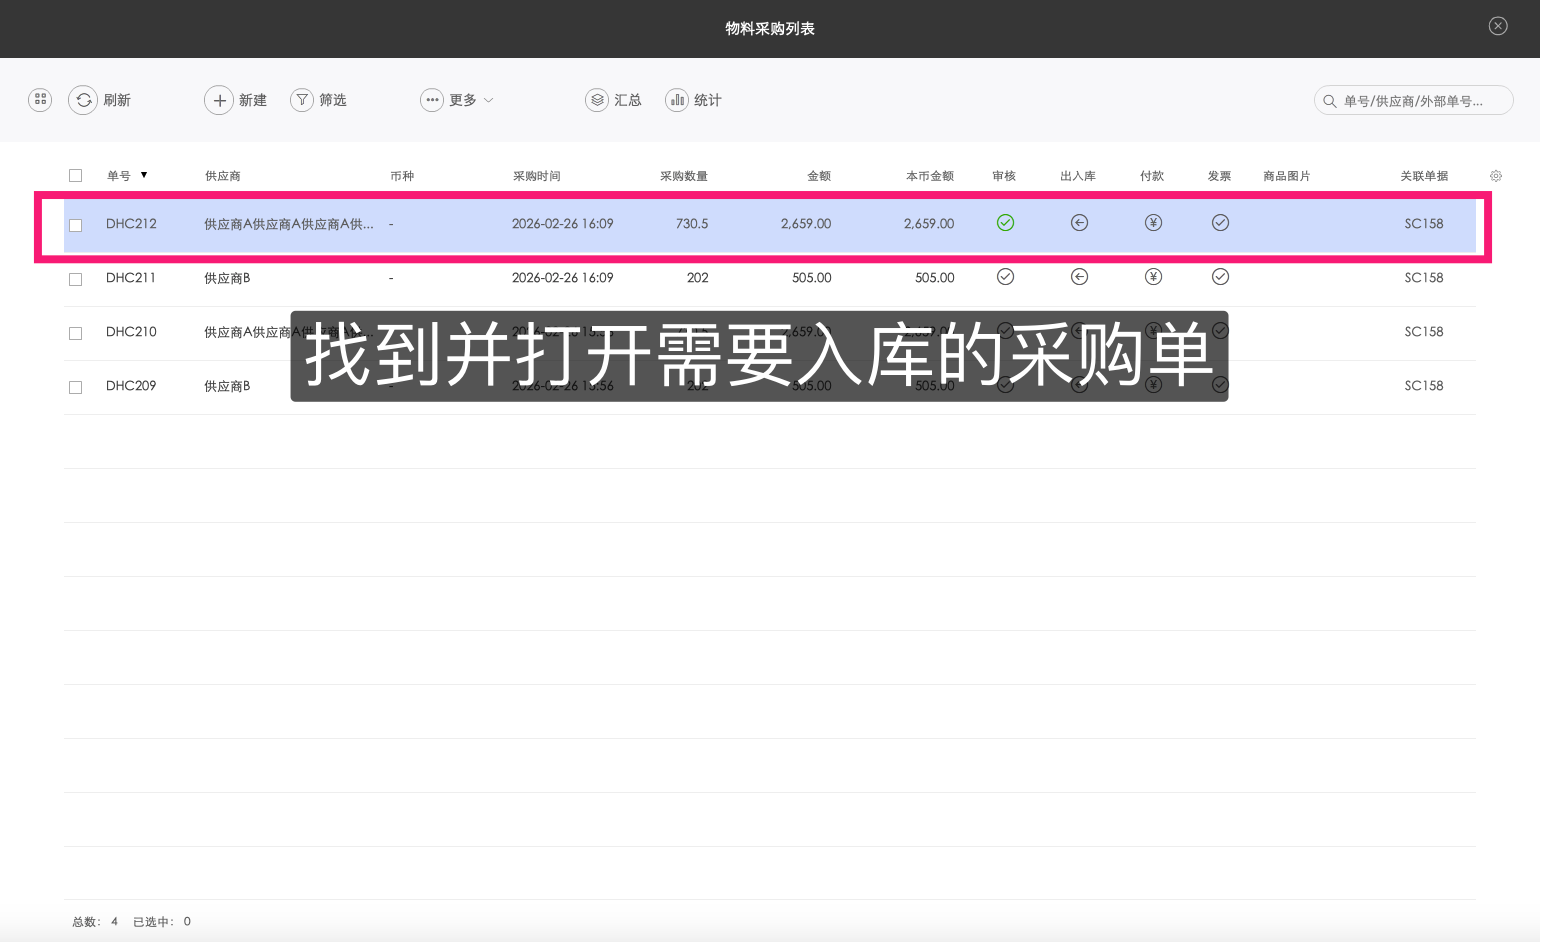This screenshot has width=1541, height=942.
Task: Click the sort arrow on 单号 column
Action: (x=144, y=175)
